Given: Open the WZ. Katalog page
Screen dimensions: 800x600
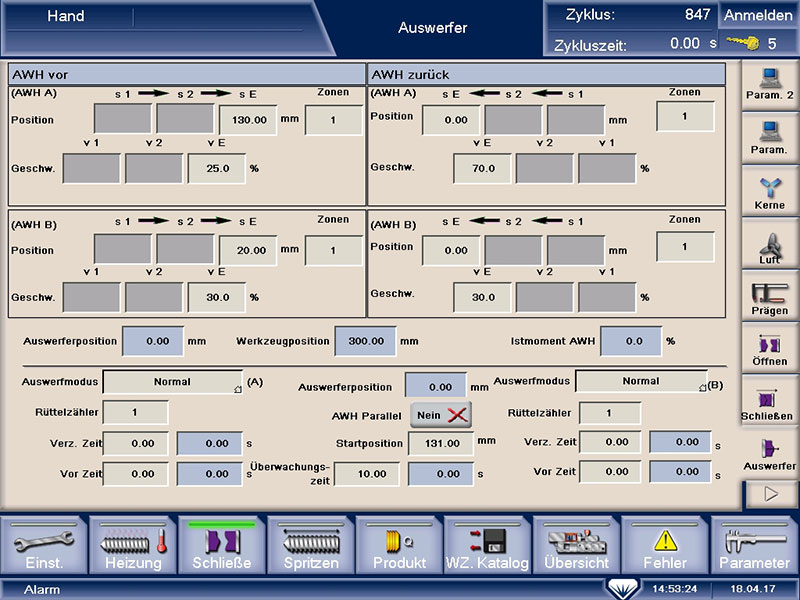Looking at the screenshot, I should point(487,546).
